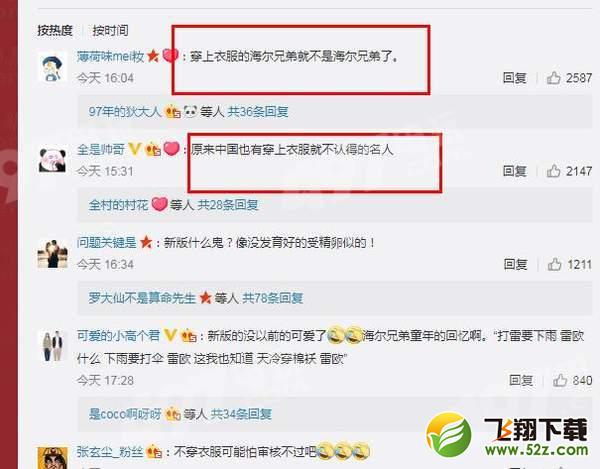Click thumbs-up icon showing 840 likes
The width and height of the screenshot is (600, 469).
pos(560,380)
